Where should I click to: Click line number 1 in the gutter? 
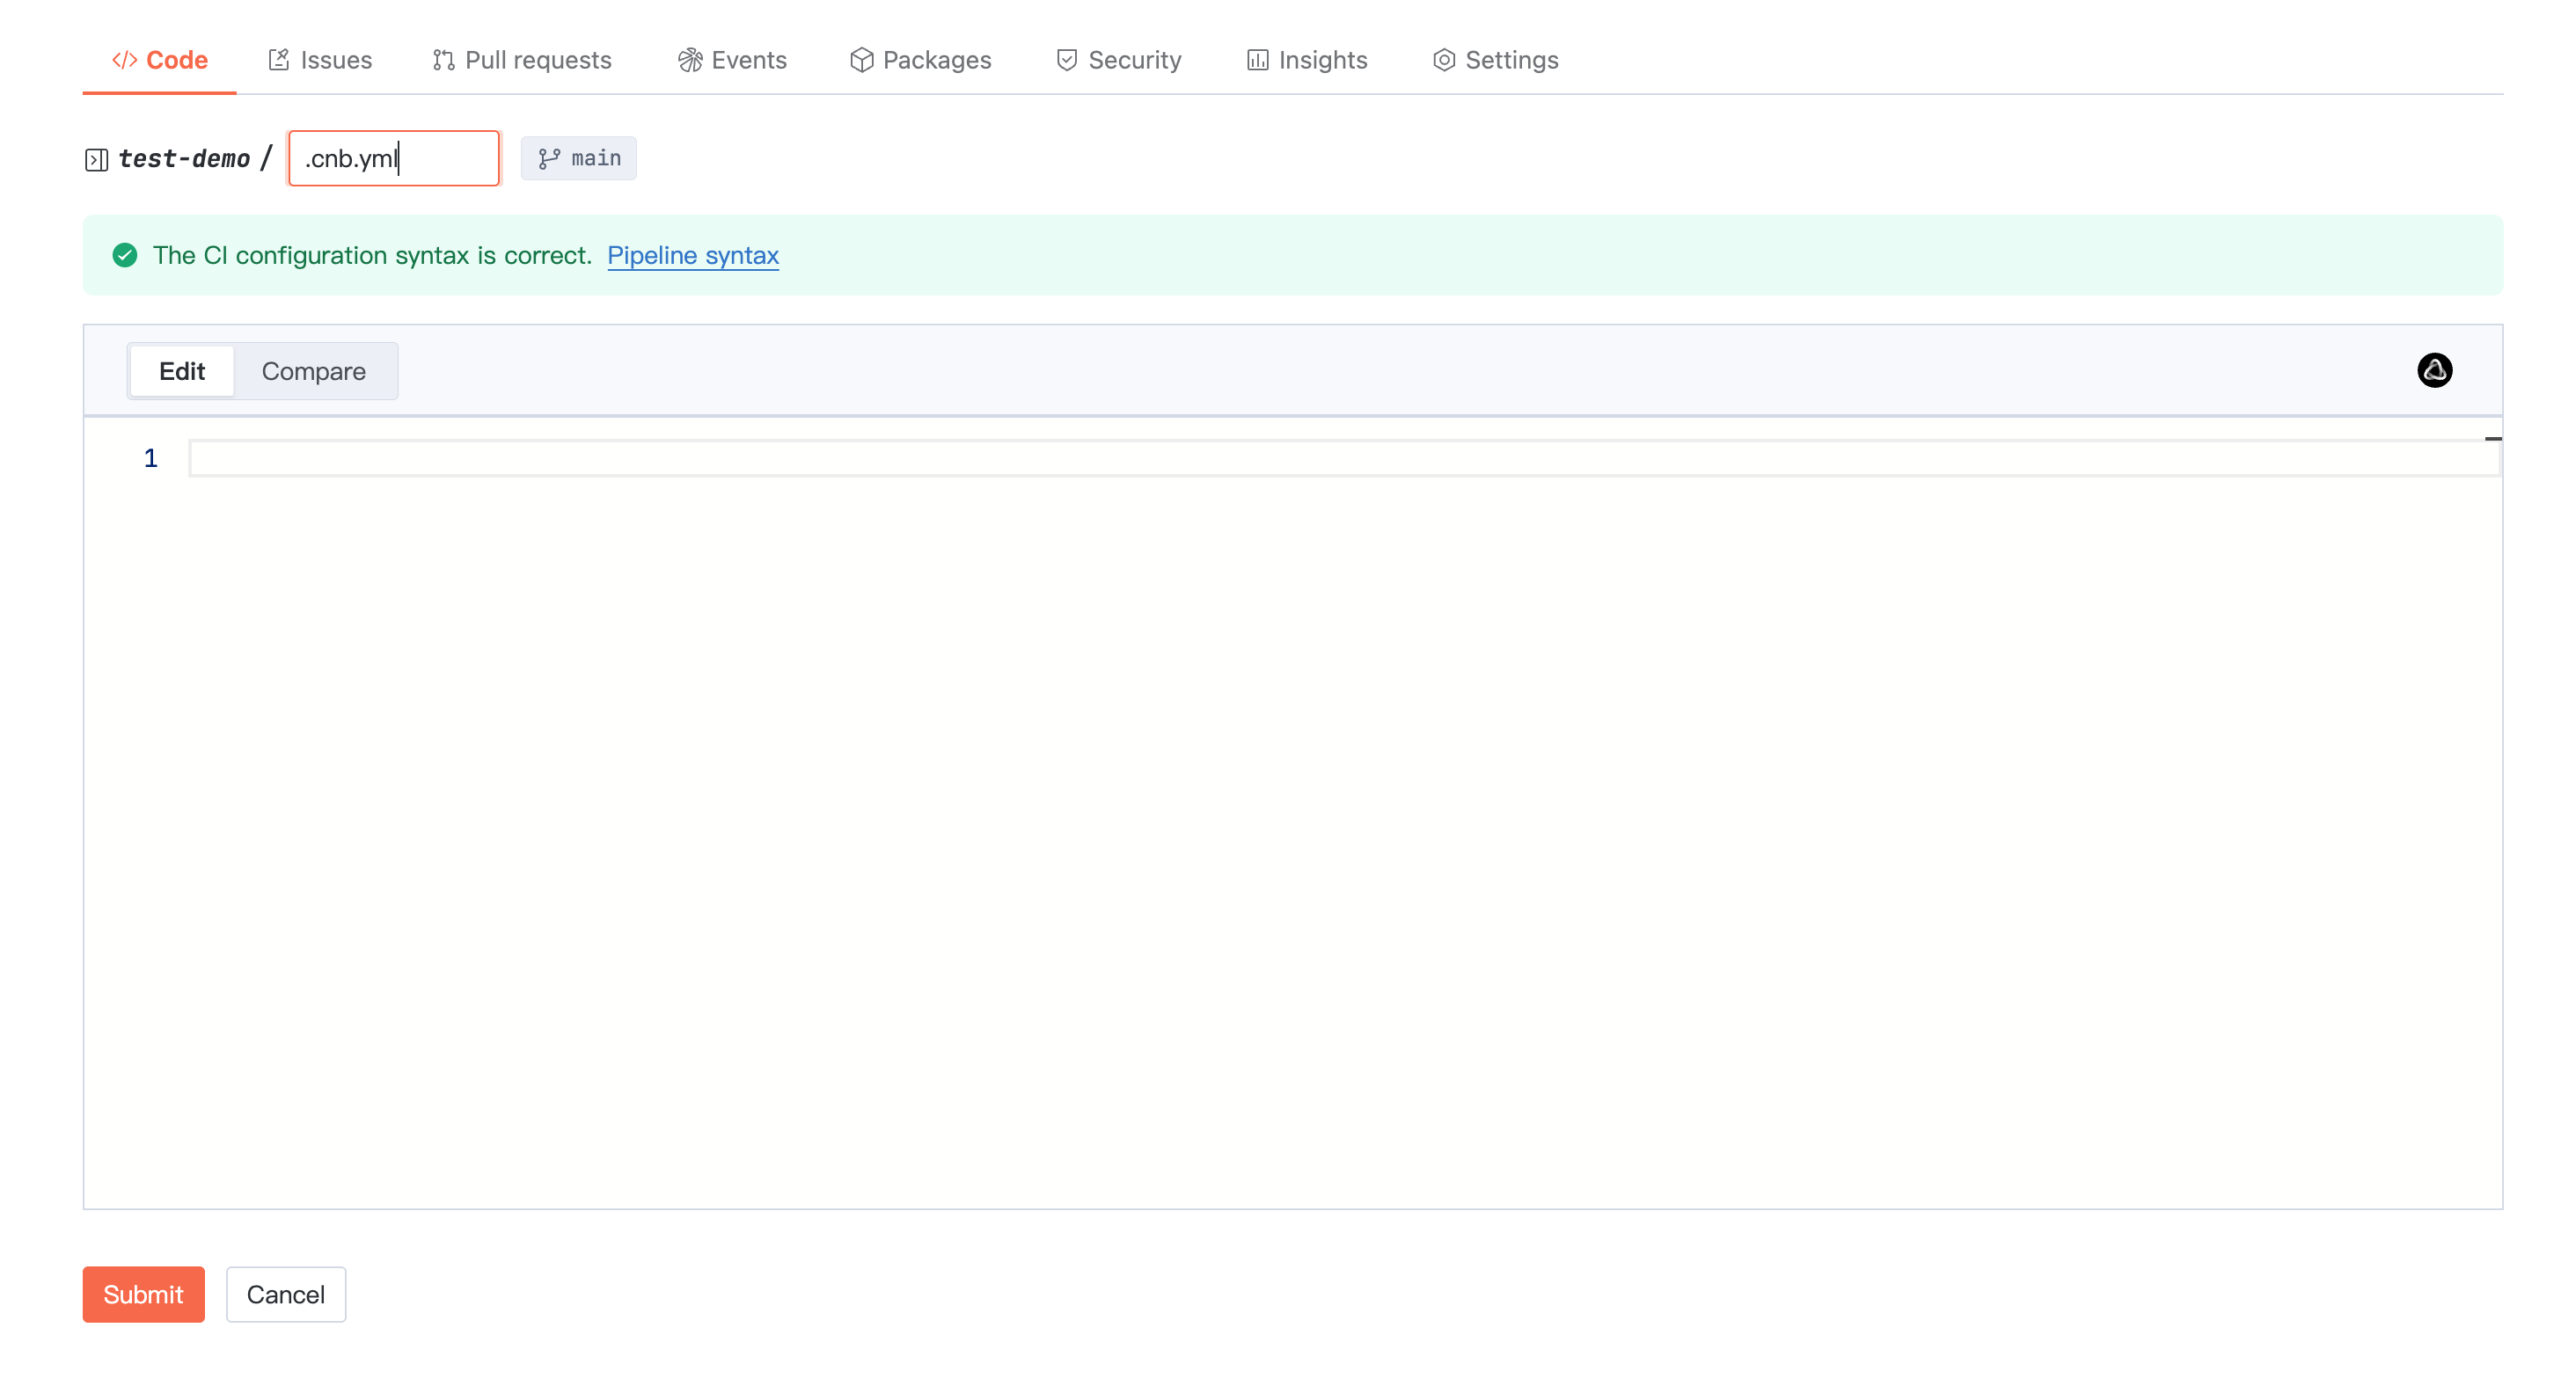150,458
